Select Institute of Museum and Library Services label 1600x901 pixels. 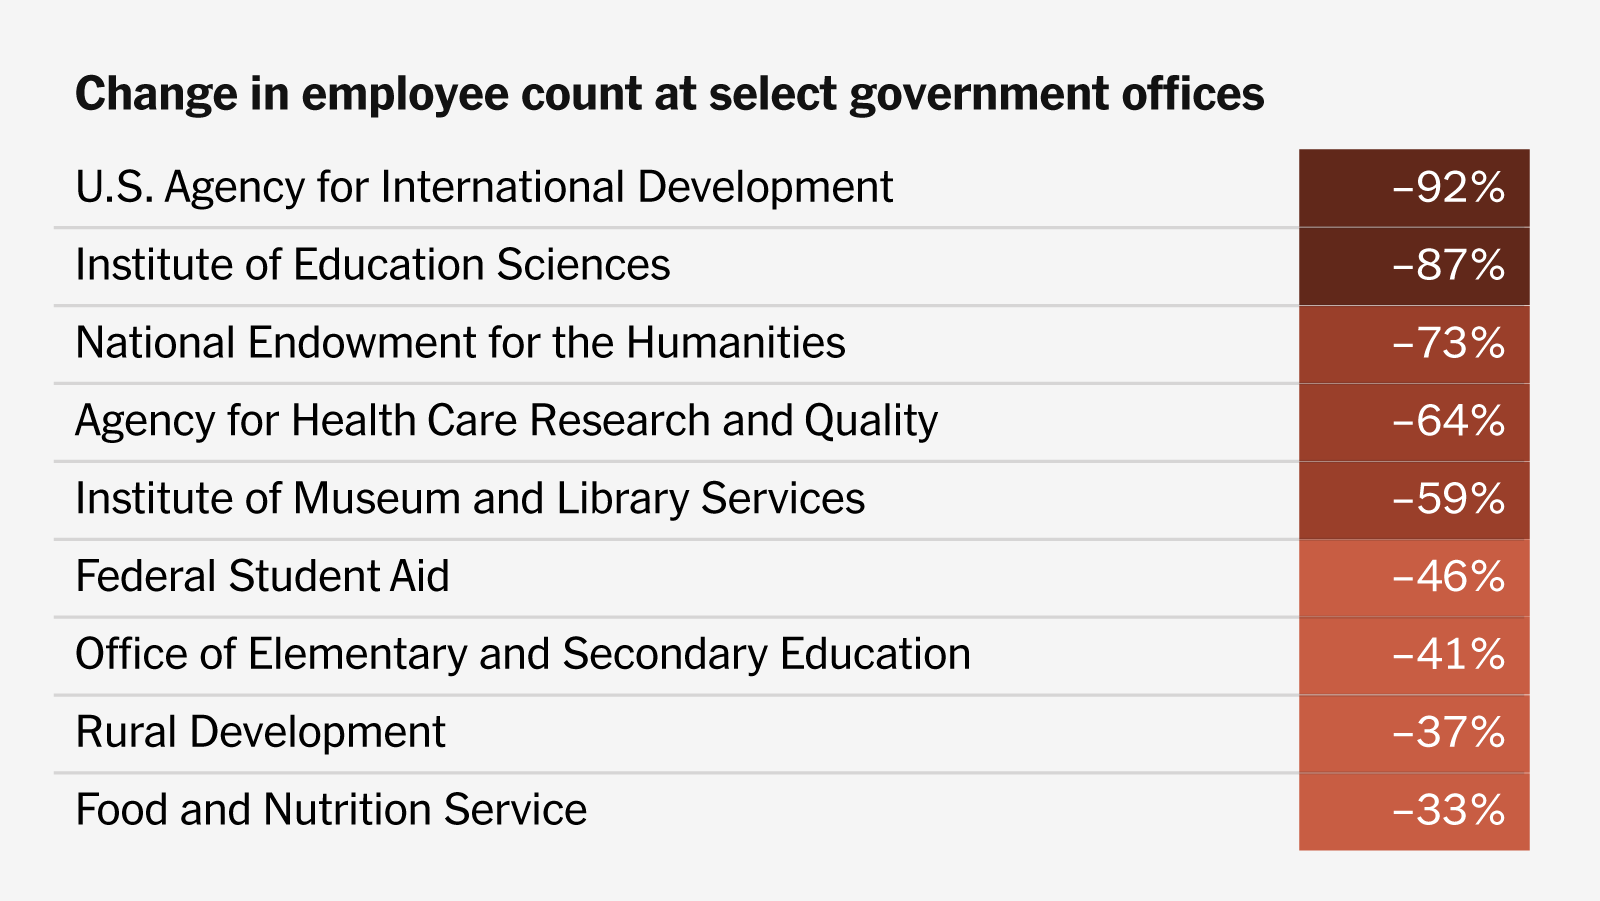470,499
